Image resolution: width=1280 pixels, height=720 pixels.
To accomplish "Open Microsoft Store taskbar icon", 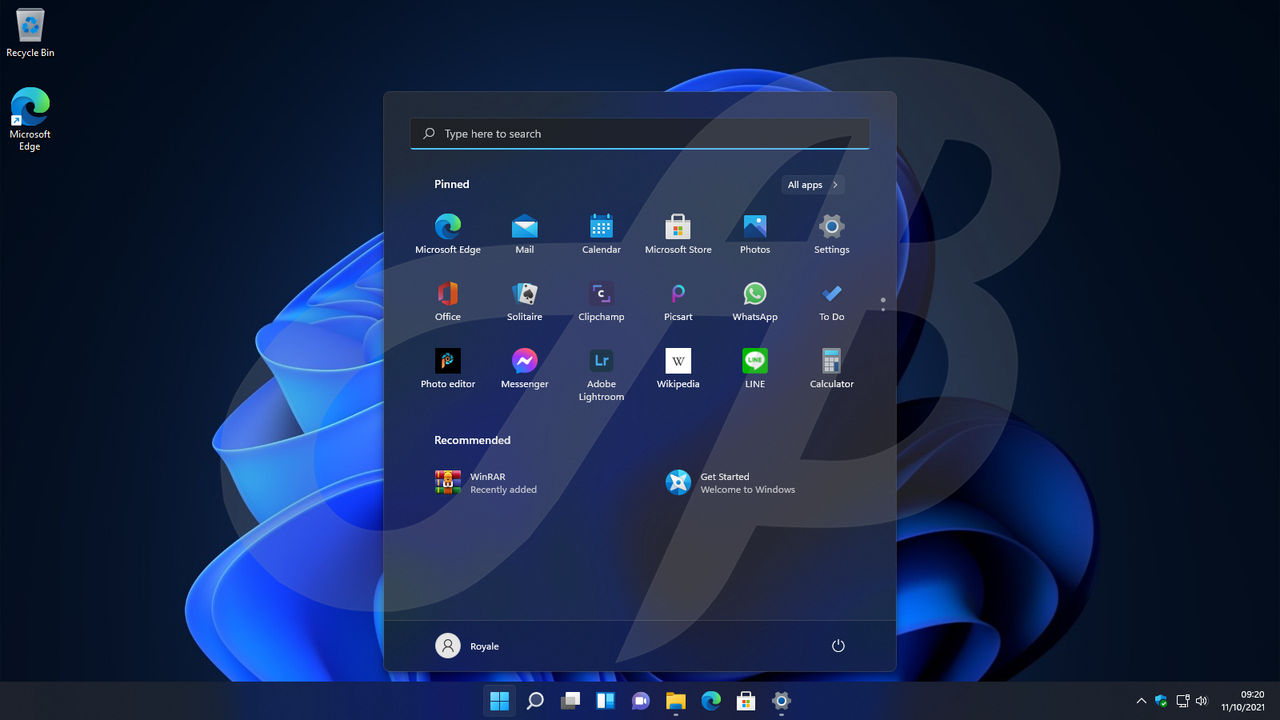I will point(746,701).
